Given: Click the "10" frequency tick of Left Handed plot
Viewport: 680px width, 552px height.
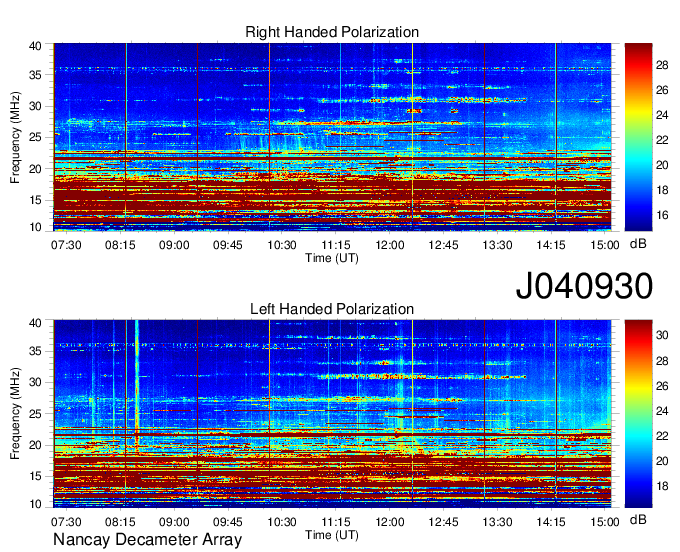Looking at the screenshot, I should [x=35, y=503].
